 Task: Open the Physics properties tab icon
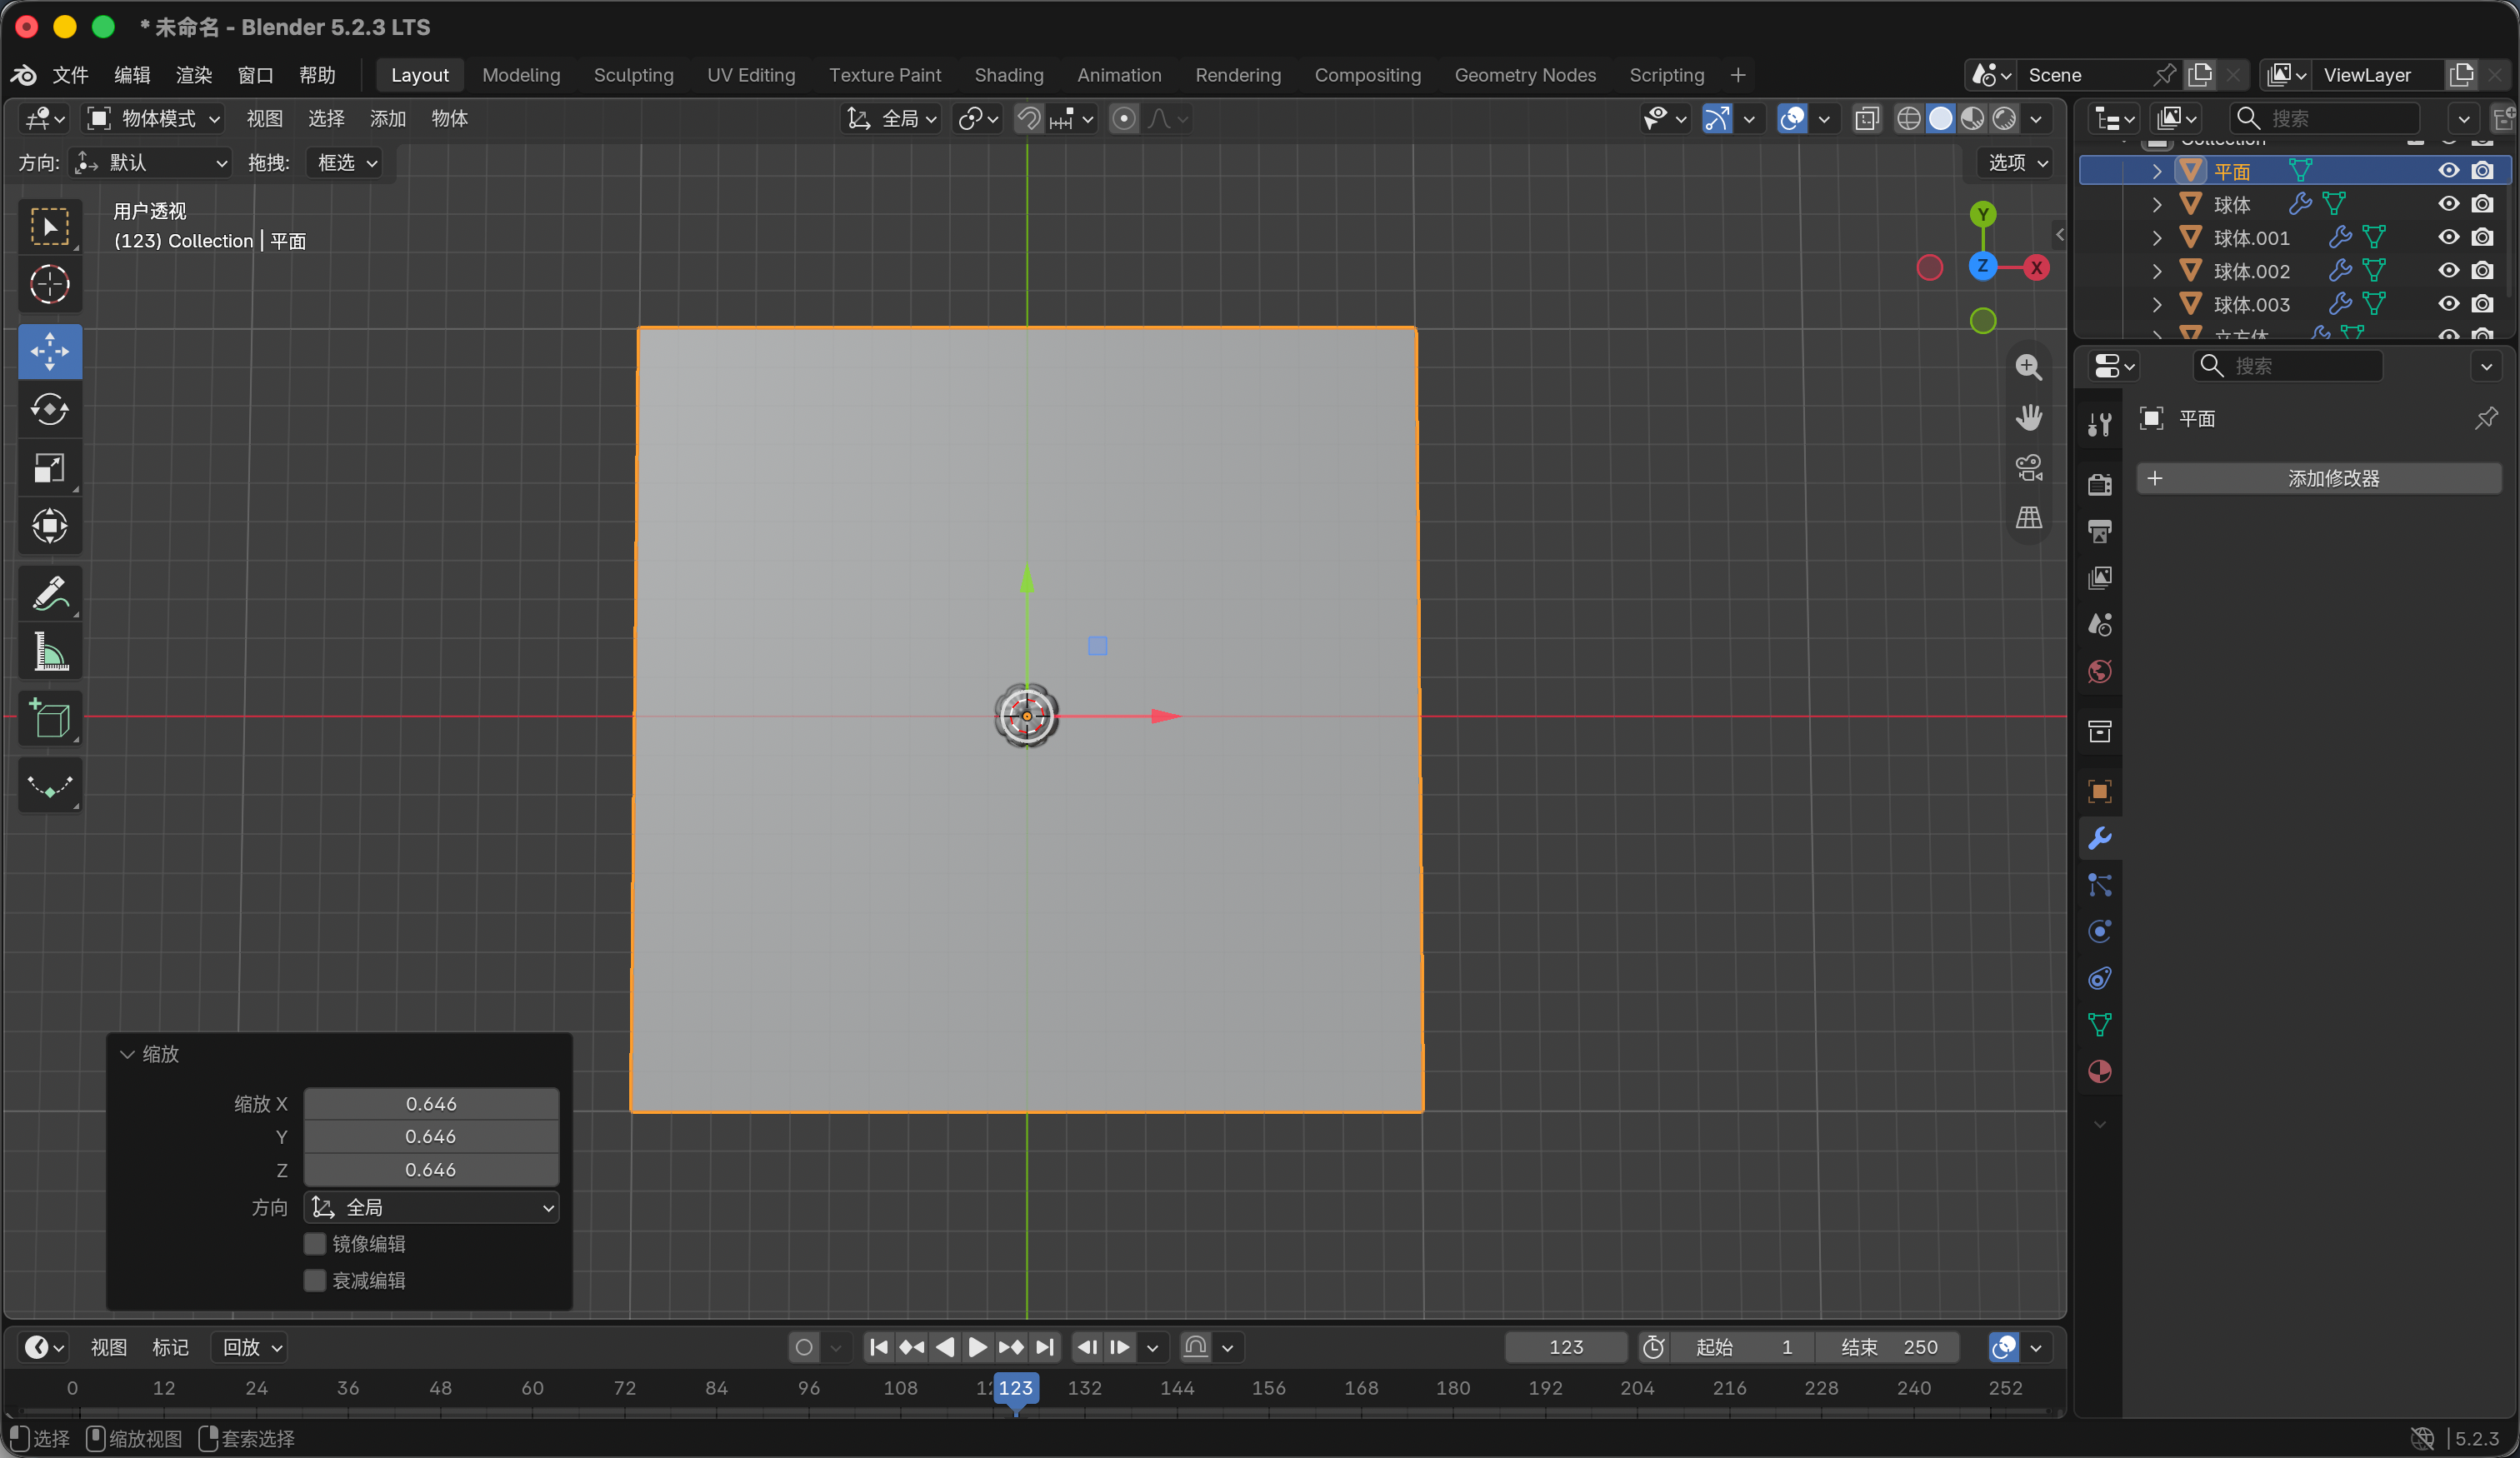(x=2099, y=931)
